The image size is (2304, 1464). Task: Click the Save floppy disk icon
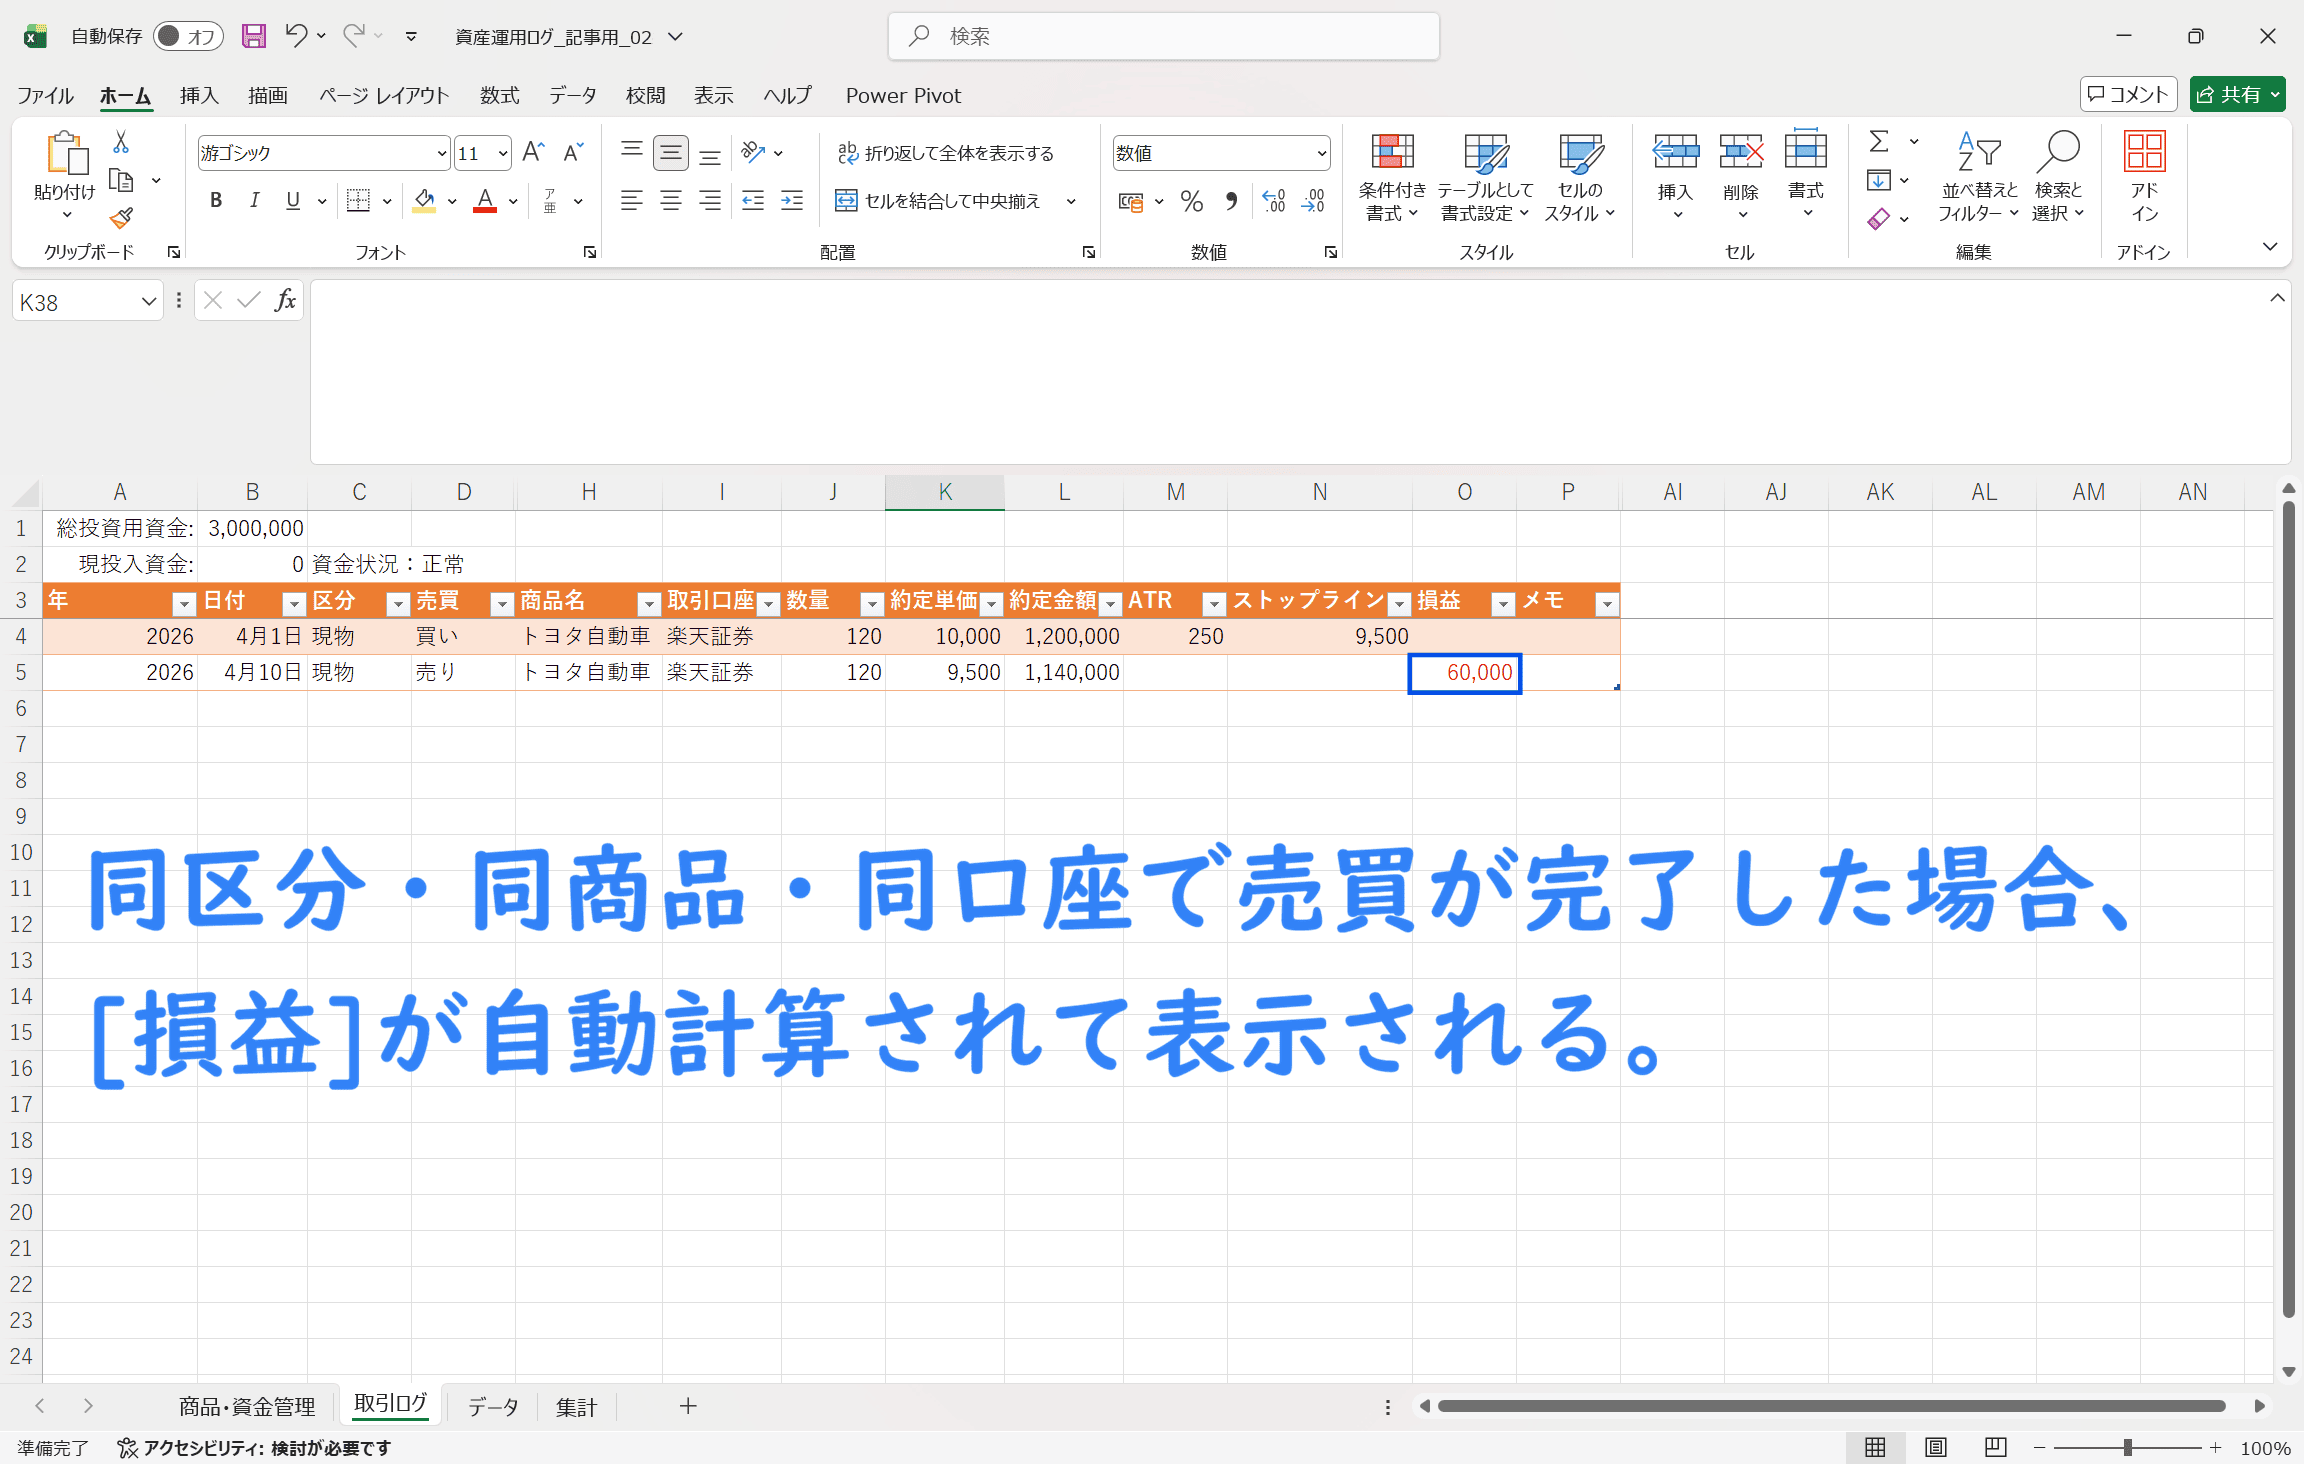click(254, 37)
